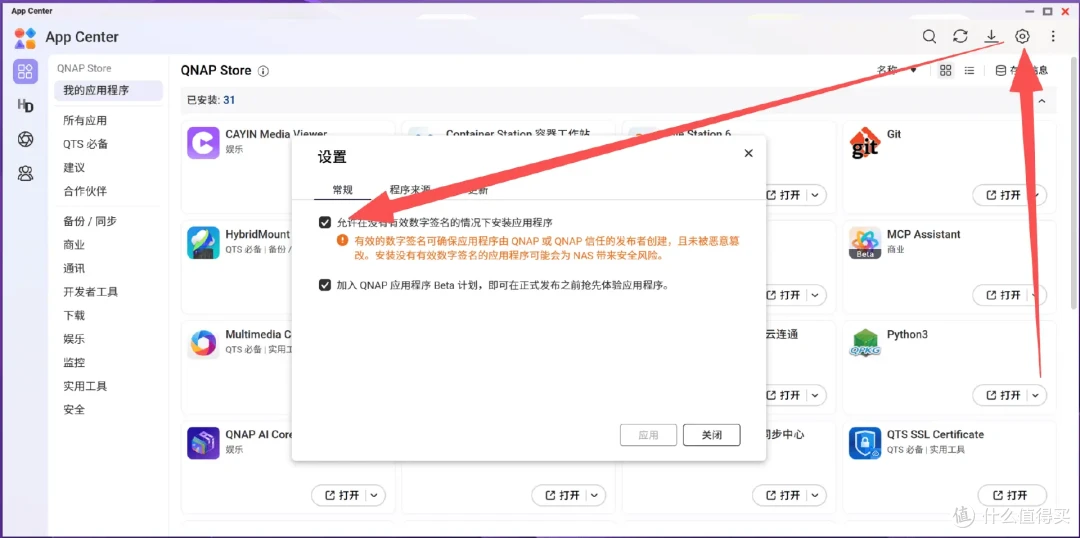Image resolution: width=1080 pixels, height=538 pixels.
Task: Select 合作伙伴 in the sidebar
Action: [85, 191]
